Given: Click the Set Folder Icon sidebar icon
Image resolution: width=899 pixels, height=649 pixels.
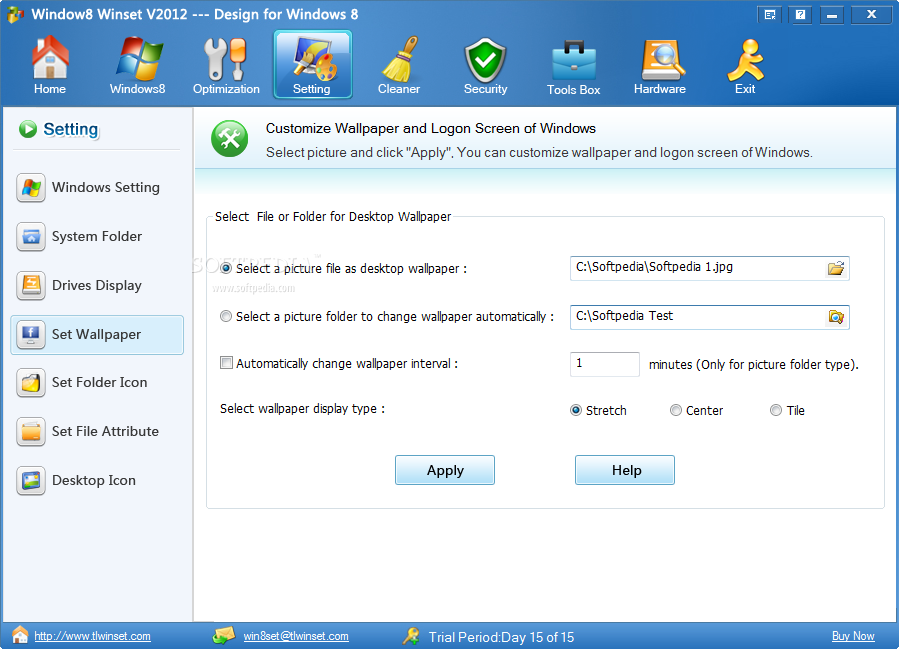Looking at the screenshot, I should (x=31, y=383).
